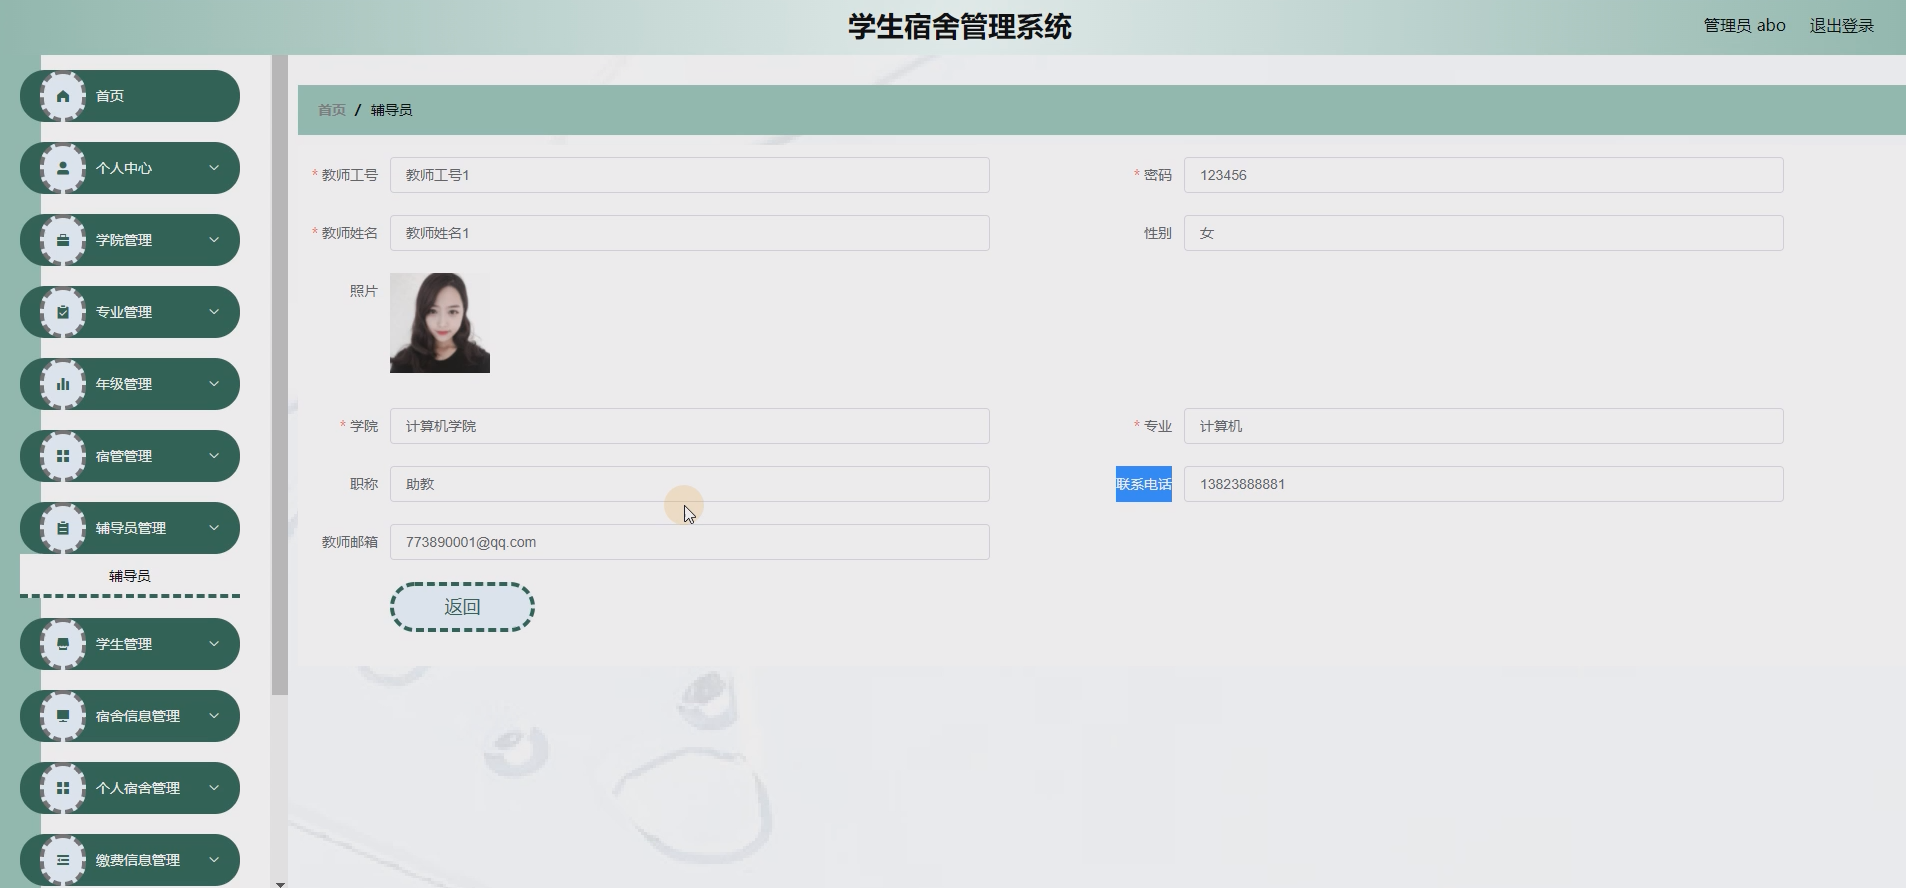The height and width of the screenshot is (888, 1906).
Task: Select the 辅导员 submenu item
Action: (130, 576)
